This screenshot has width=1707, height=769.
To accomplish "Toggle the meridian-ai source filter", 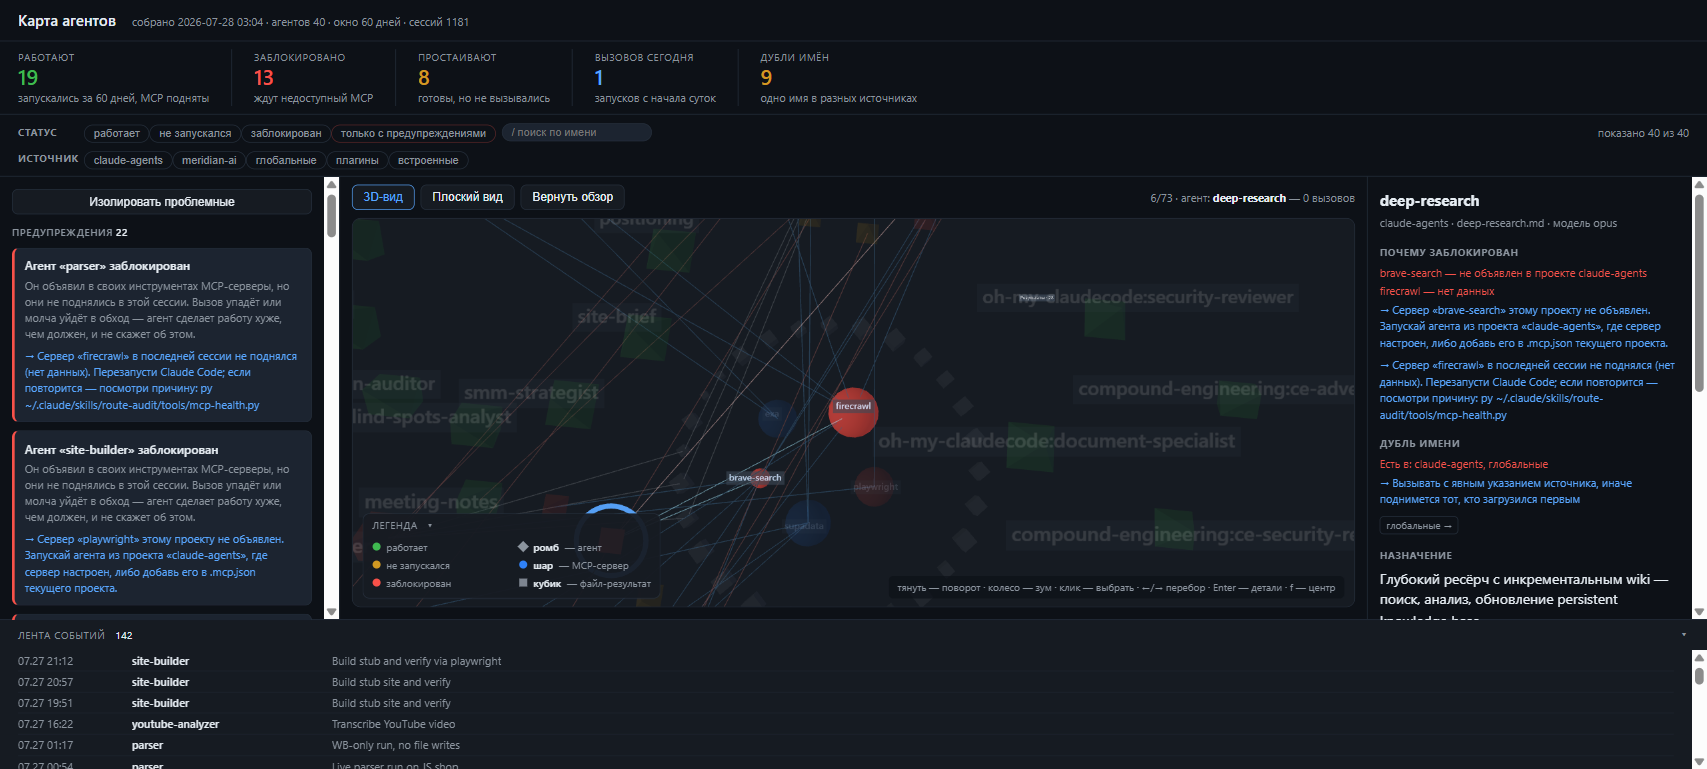I will (x=209, y=160).
